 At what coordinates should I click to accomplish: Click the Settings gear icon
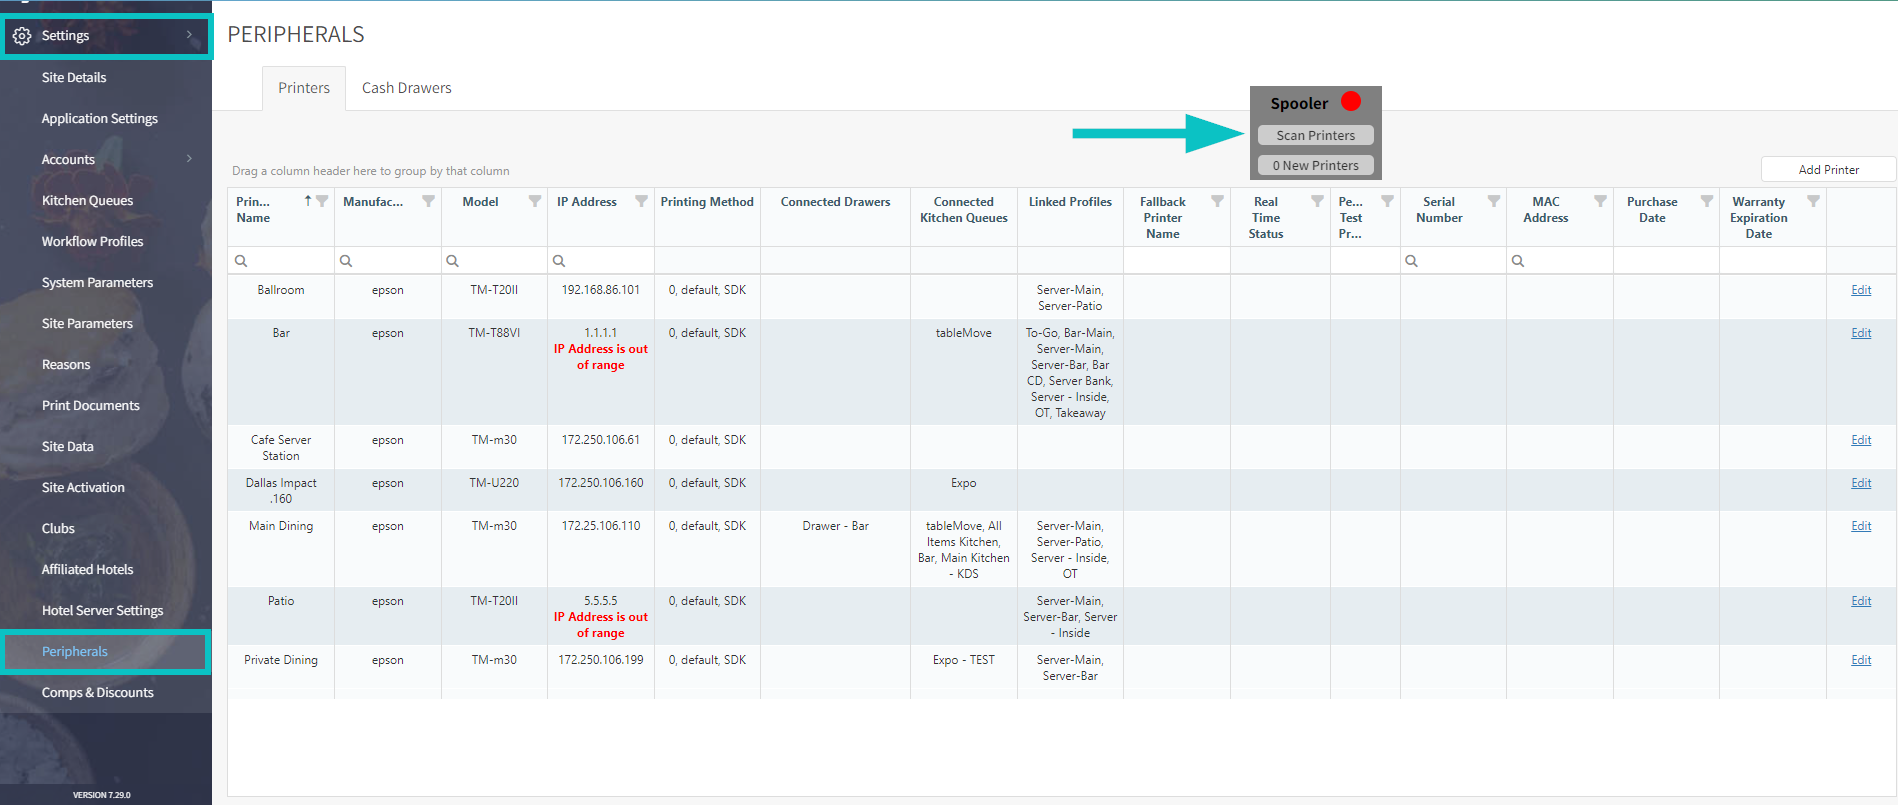point(22,36)
